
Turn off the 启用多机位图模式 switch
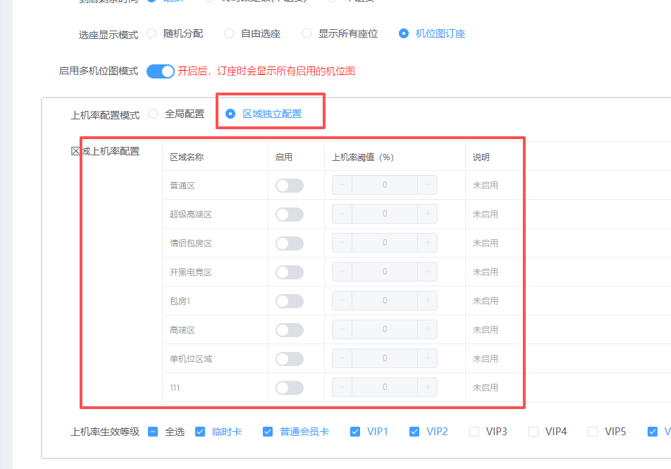coord(160,71)
